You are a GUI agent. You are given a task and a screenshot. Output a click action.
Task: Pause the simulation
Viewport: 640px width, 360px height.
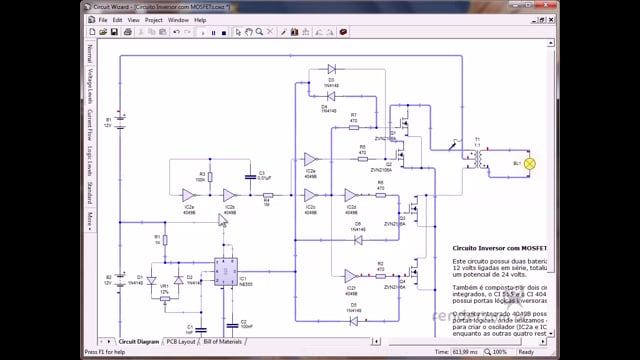(213, 33)
